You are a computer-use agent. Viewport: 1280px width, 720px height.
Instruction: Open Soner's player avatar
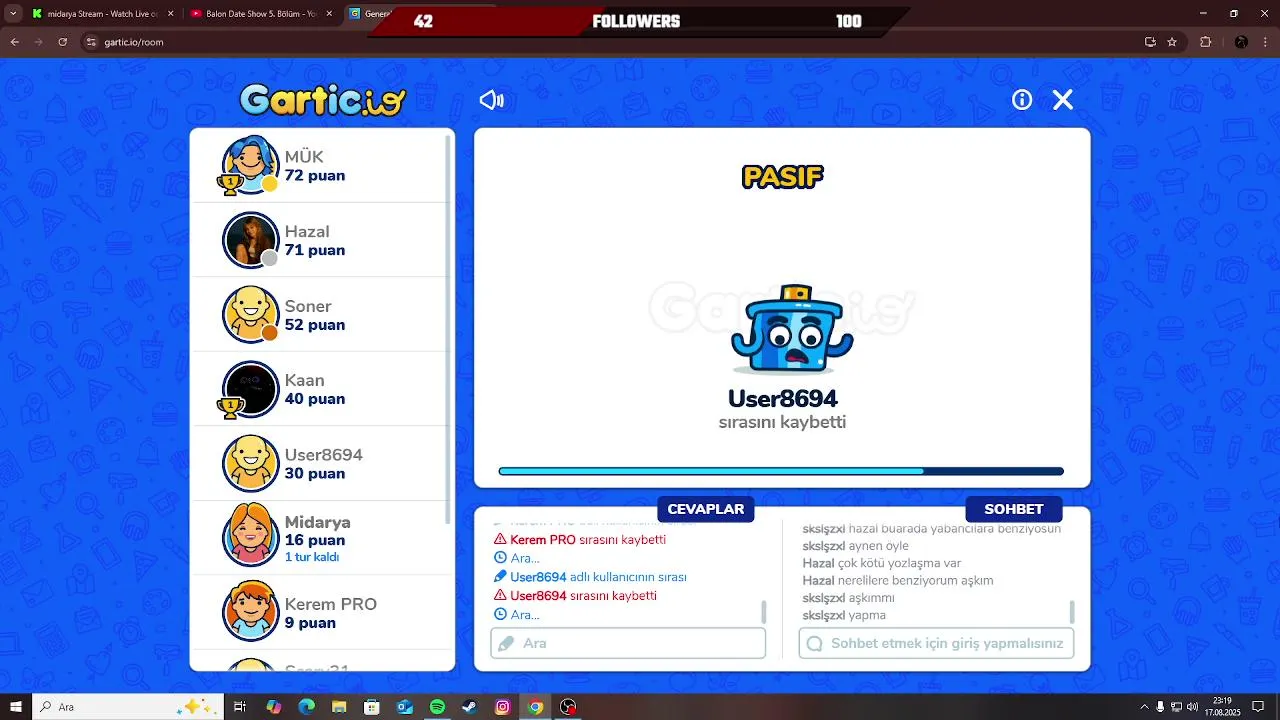click(250, 314)
